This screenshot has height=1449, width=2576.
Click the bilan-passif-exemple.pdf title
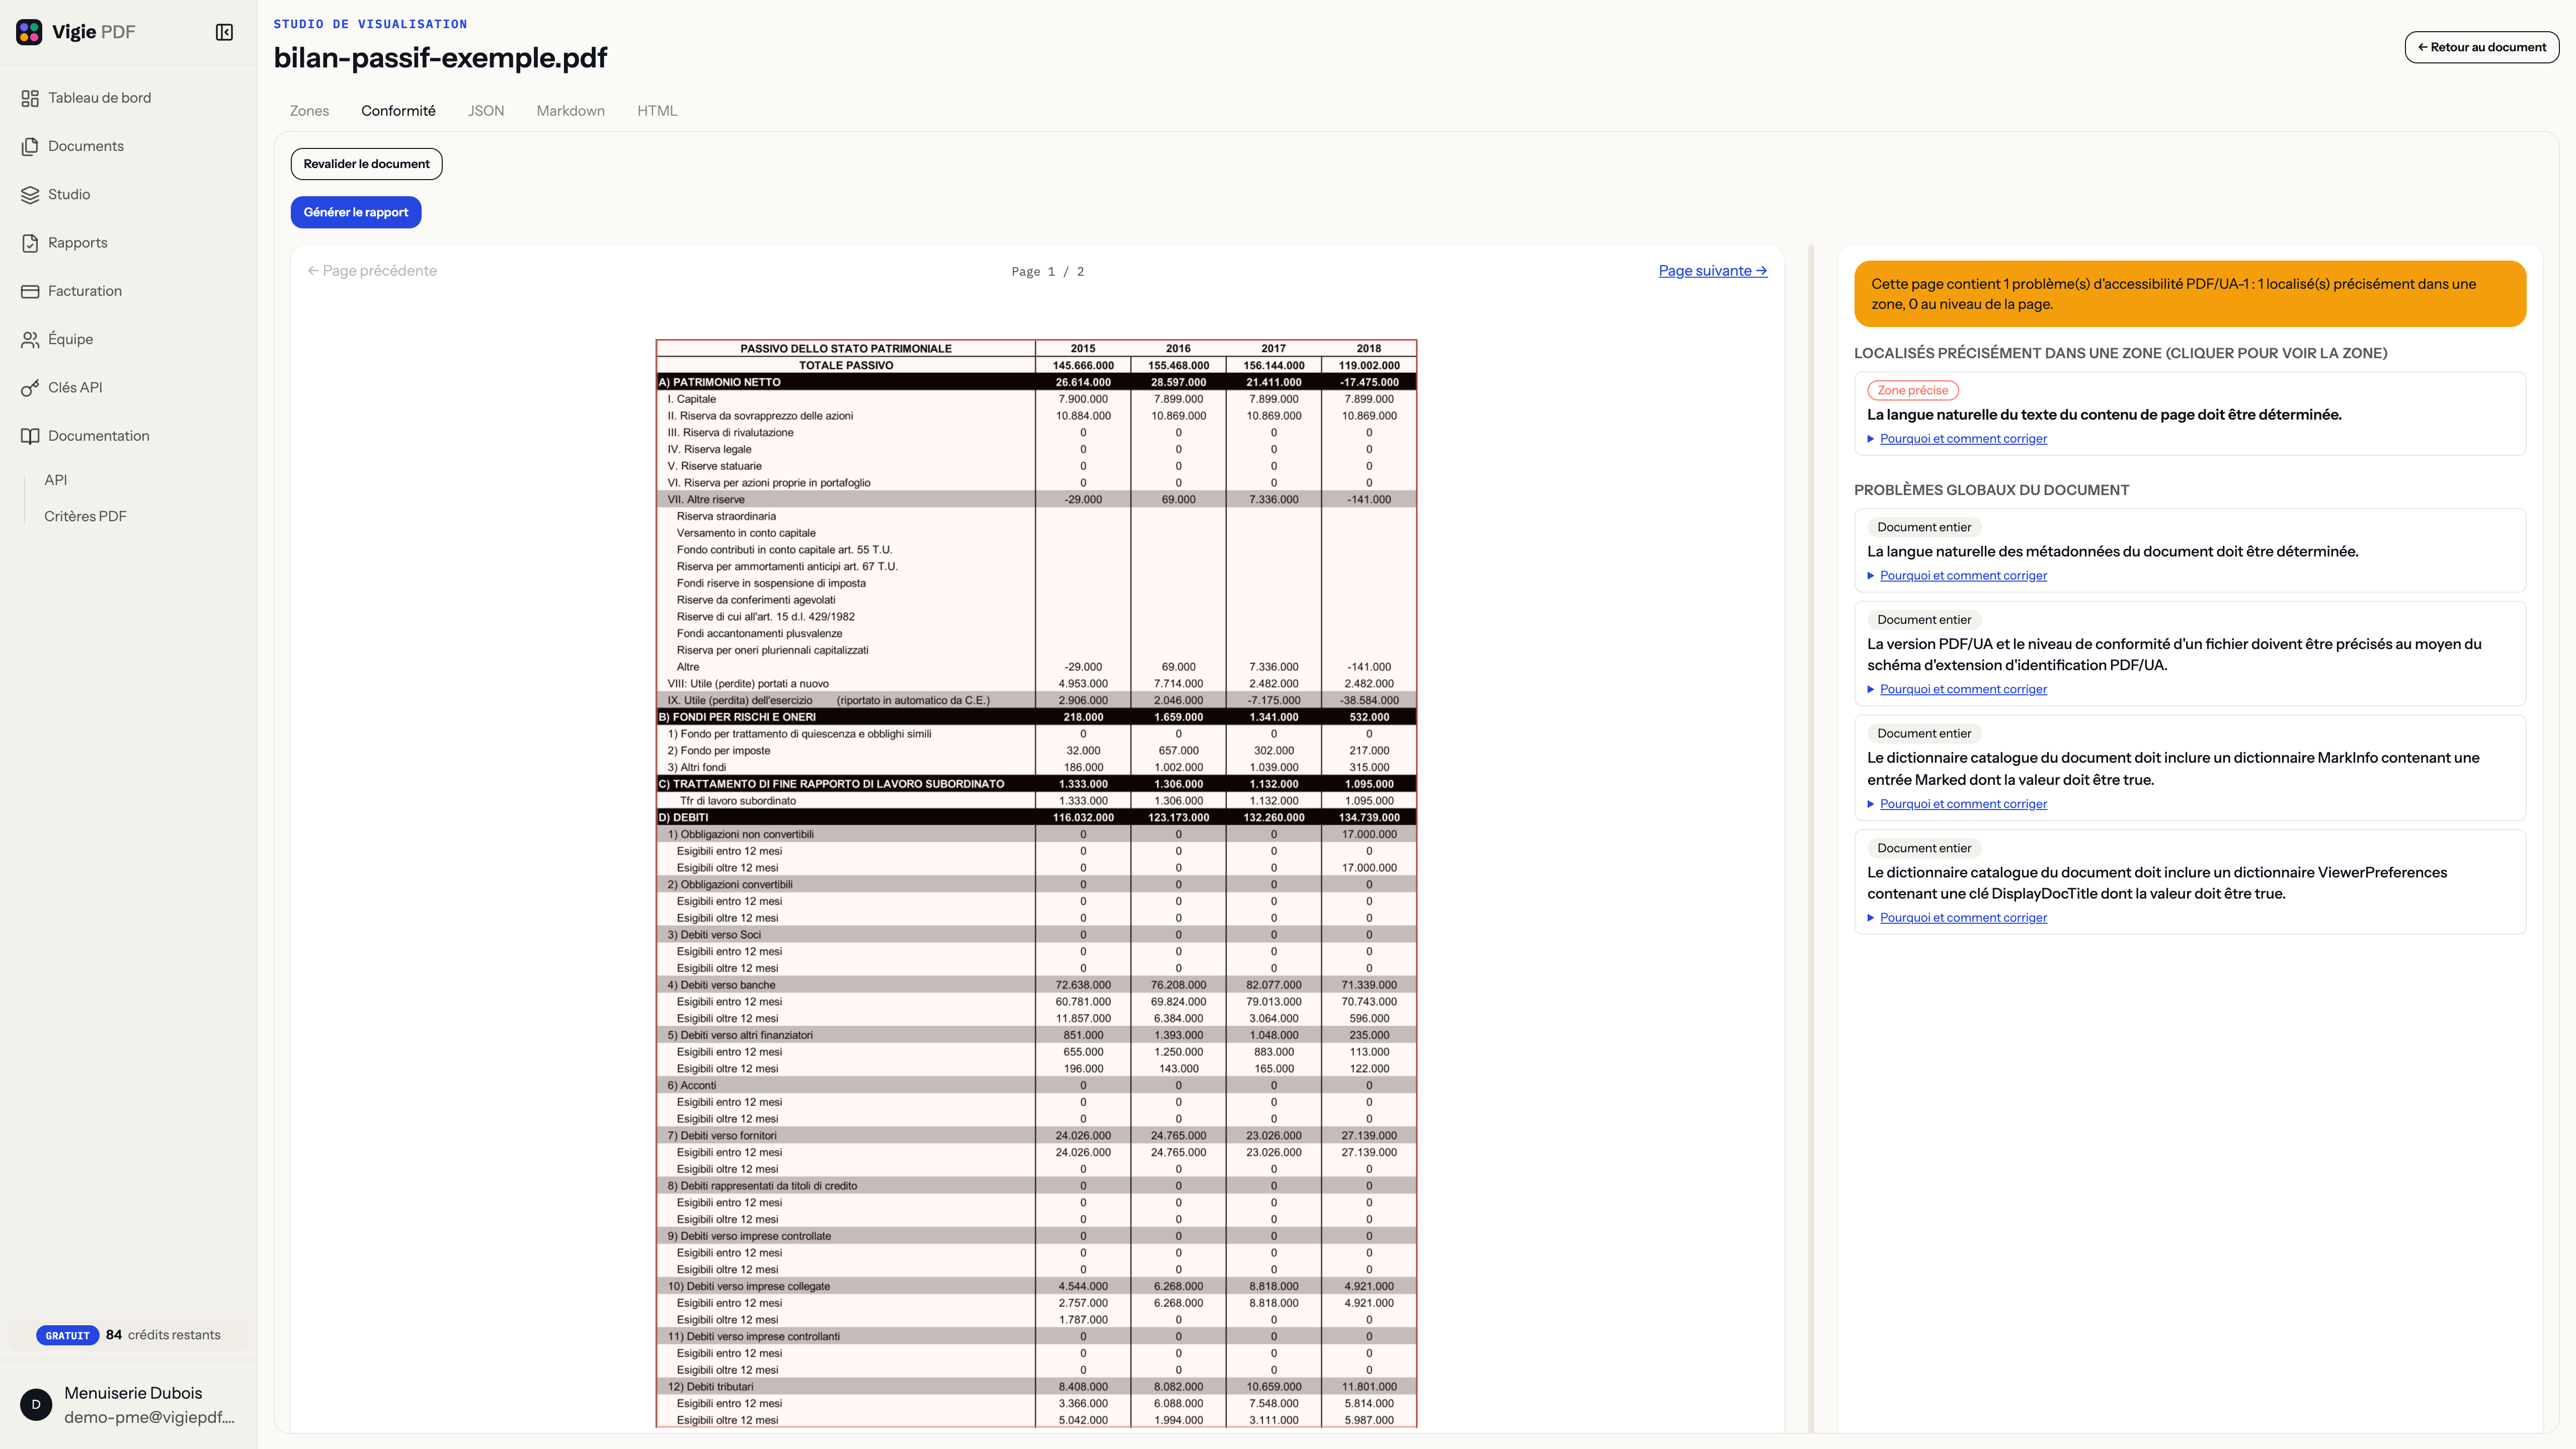(x=440, y=58)
